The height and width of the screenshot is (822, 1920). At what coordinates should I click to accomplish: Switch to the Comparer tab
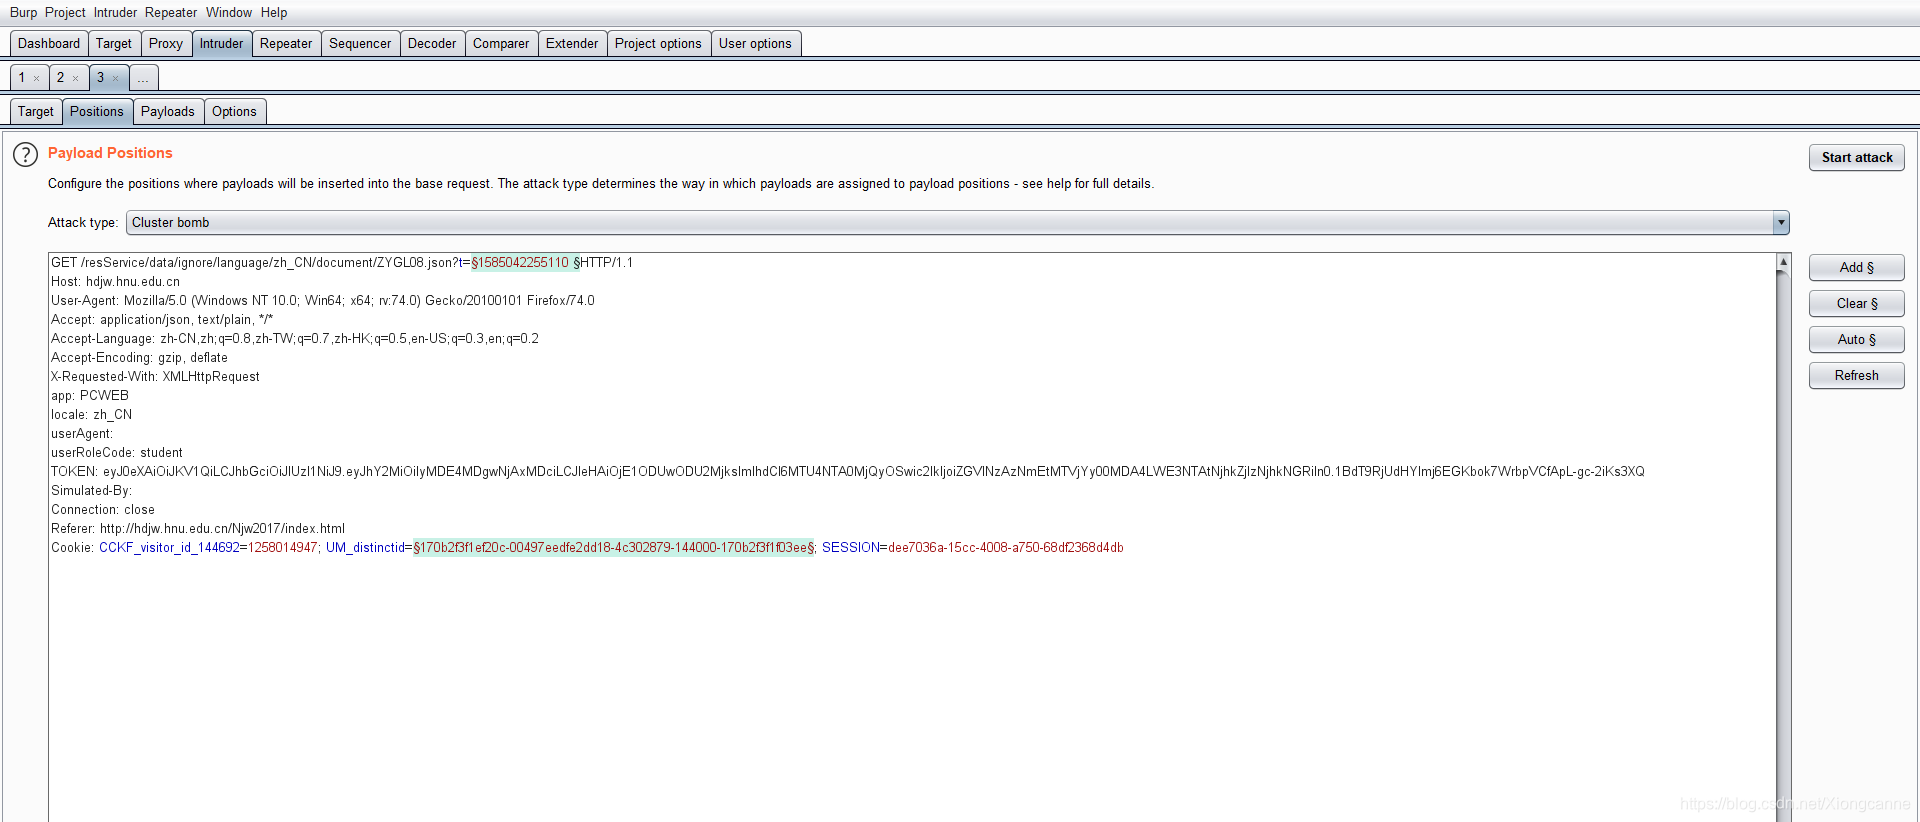pyautogui.click(x=501, y=44)
